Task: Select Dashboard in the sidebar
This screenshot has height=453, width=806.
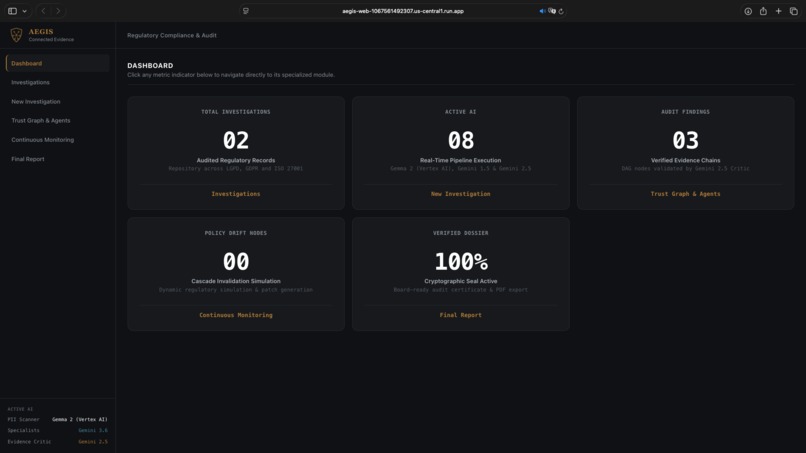Action: pyautogui.click(x=58, y=63)
